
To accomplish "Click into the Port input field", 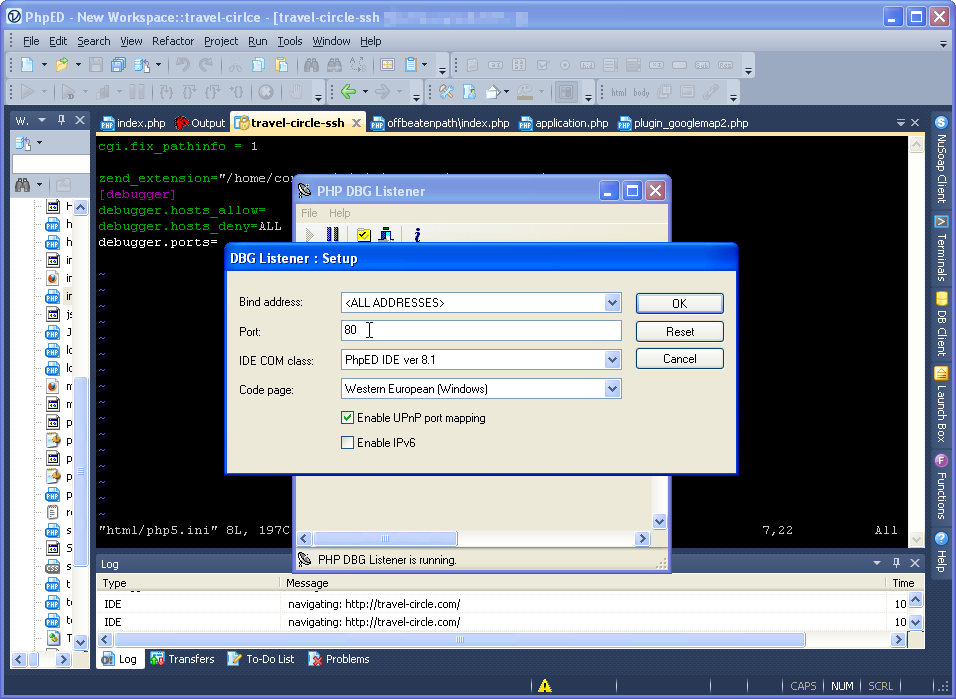I will click(480, 330).
